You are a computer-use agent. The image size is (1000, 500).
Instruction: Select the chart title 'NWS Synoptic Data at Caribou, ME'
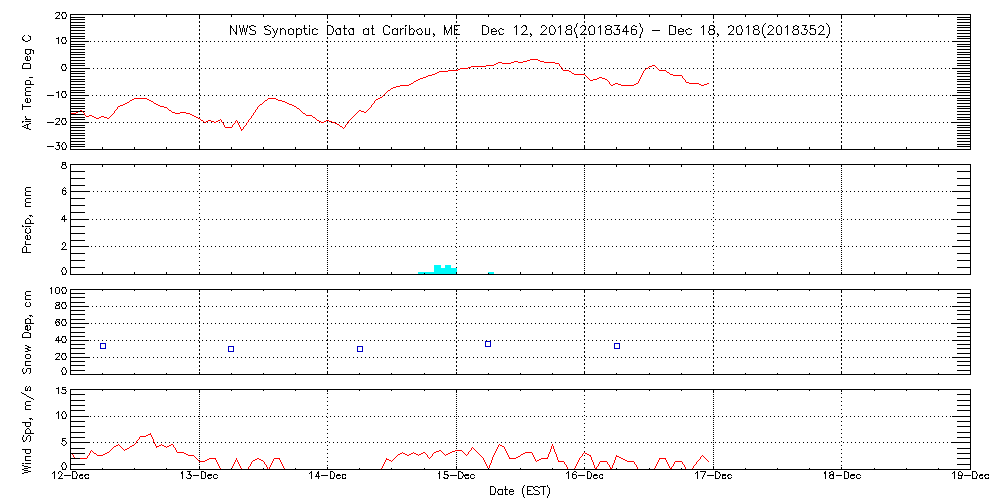345,31
